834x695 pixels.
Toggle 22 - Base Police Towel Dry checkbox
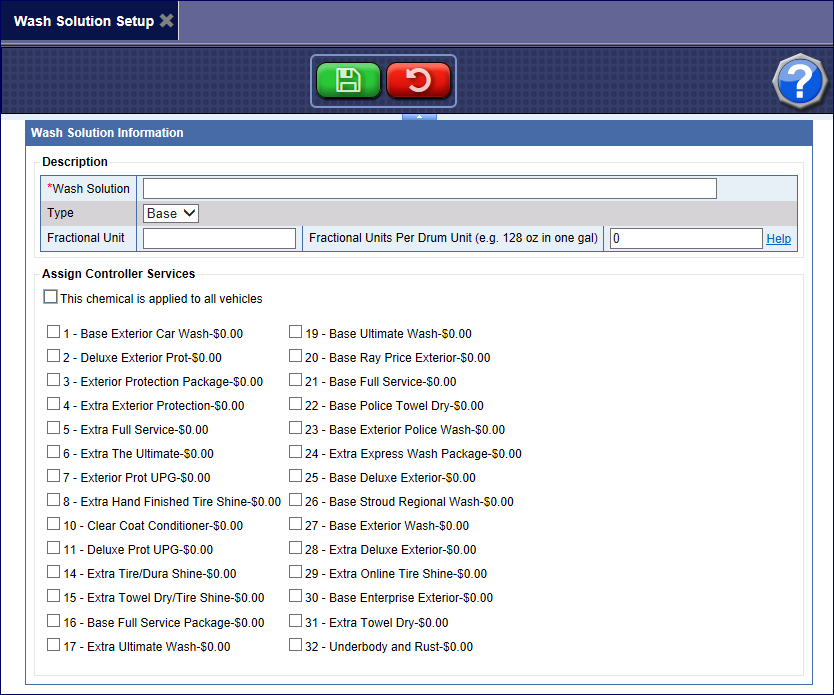[x=296, y=405]
